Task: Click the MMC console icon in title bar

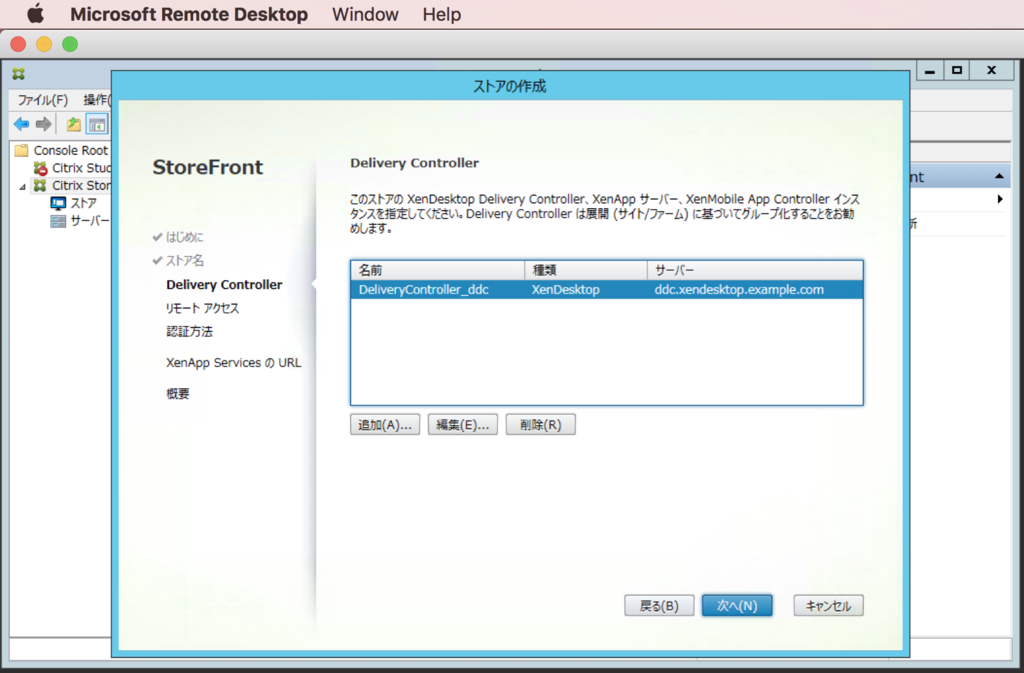Action: [x=18, y=74]
